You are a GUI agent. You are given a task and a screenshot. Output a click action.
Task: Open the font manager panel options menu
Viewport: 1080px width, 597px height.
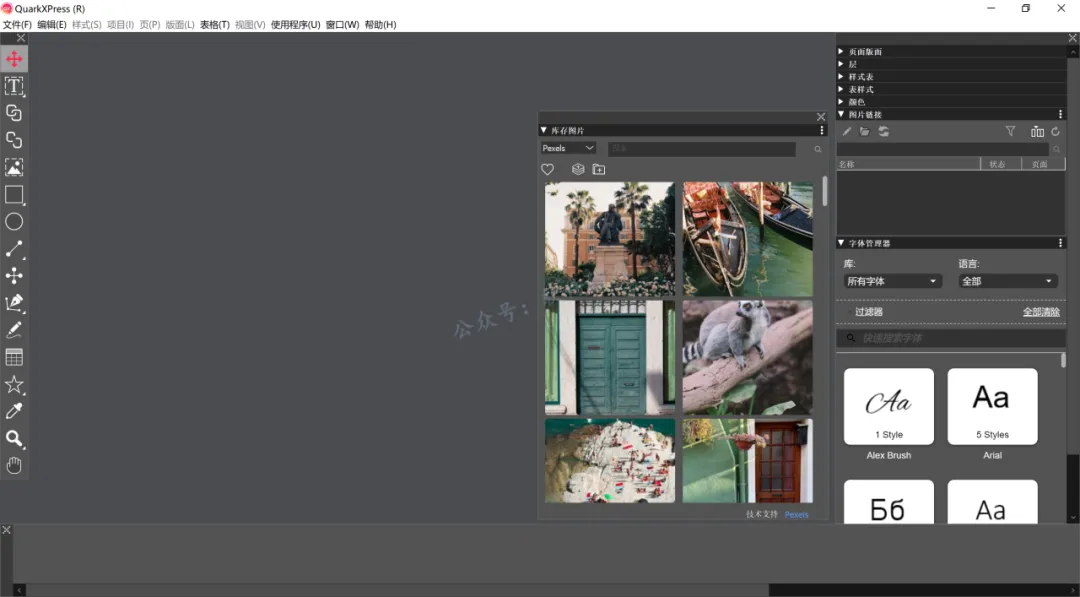(x=1060, y=243)
